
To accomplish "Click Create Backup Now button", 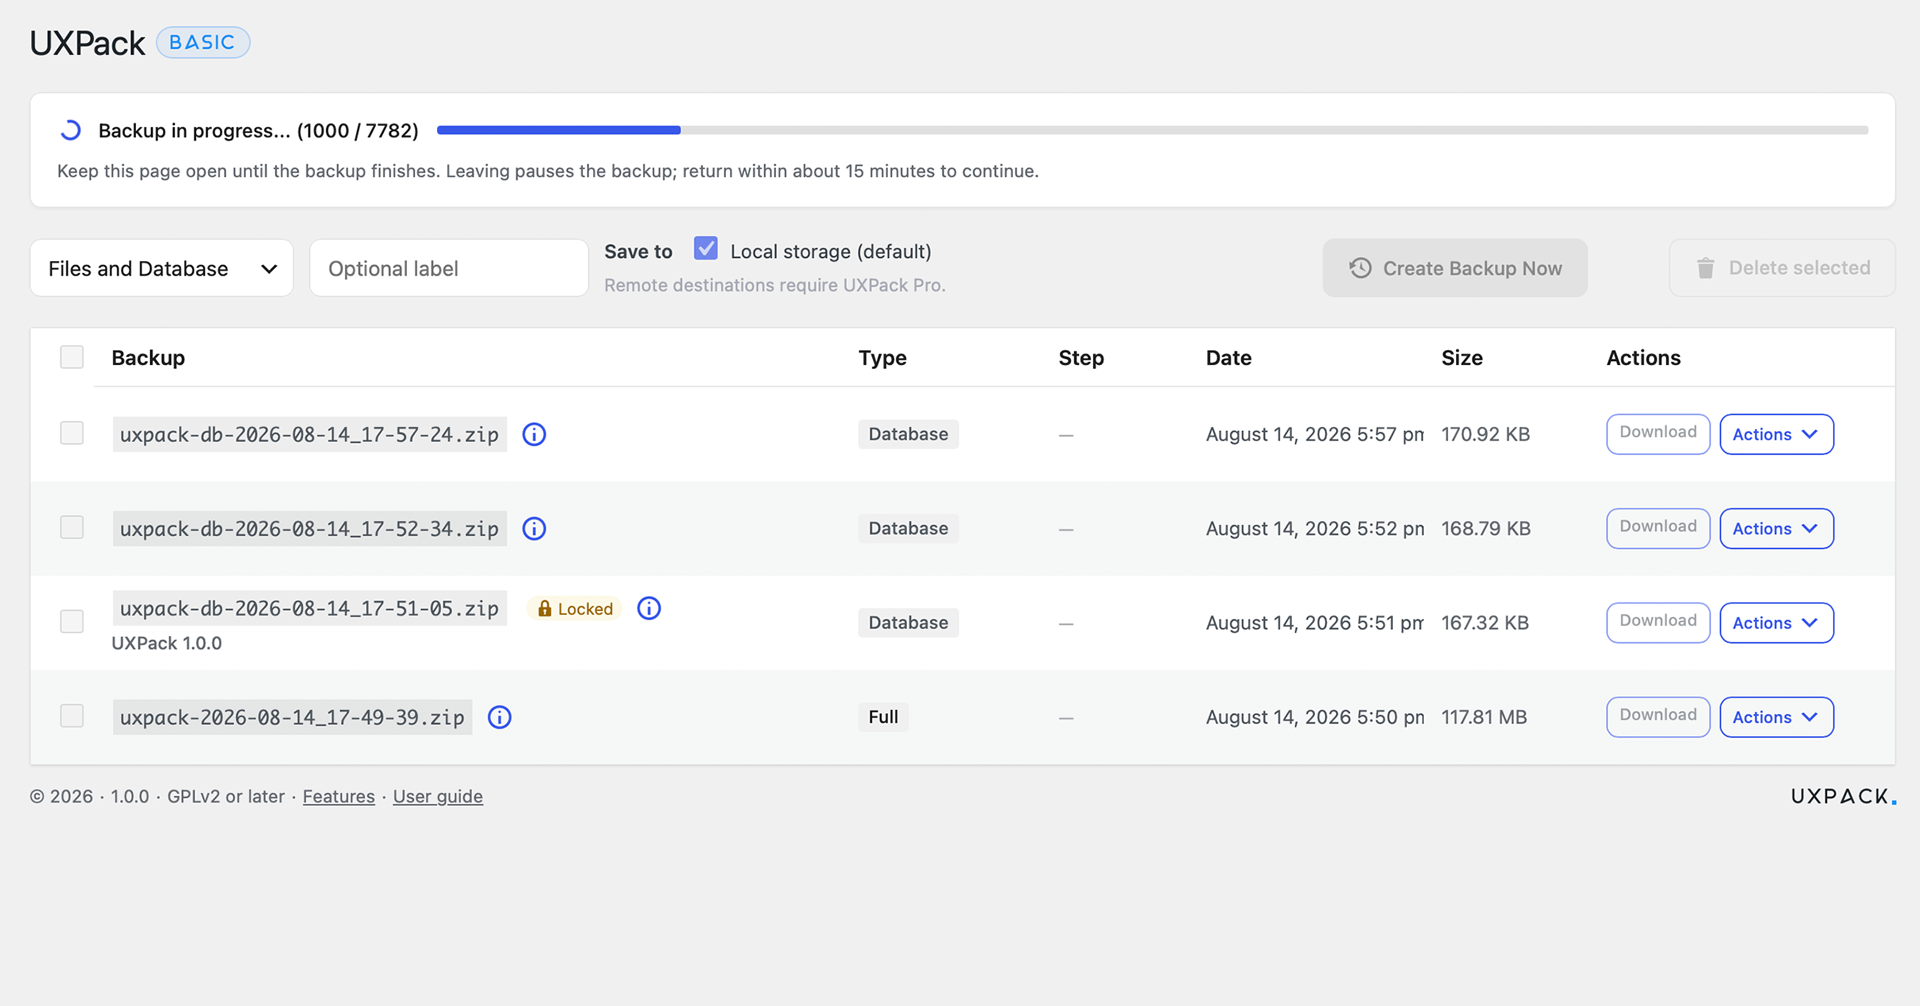I will click(x=1455, y=268).
